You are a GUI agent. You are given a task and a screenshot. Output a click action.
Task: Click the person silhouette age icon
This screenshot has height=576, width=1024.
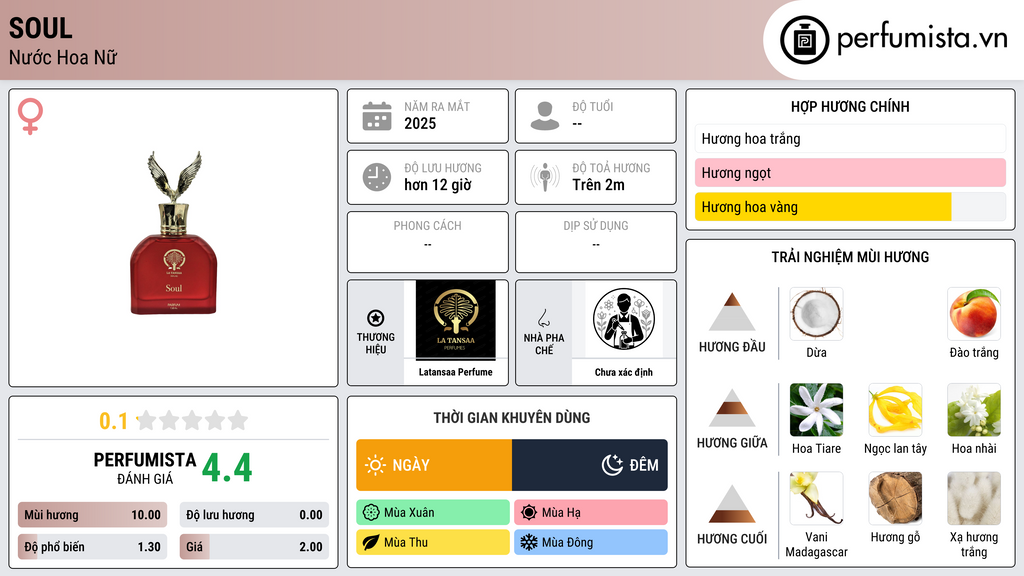pyautogui.click(x=545, y=116)
